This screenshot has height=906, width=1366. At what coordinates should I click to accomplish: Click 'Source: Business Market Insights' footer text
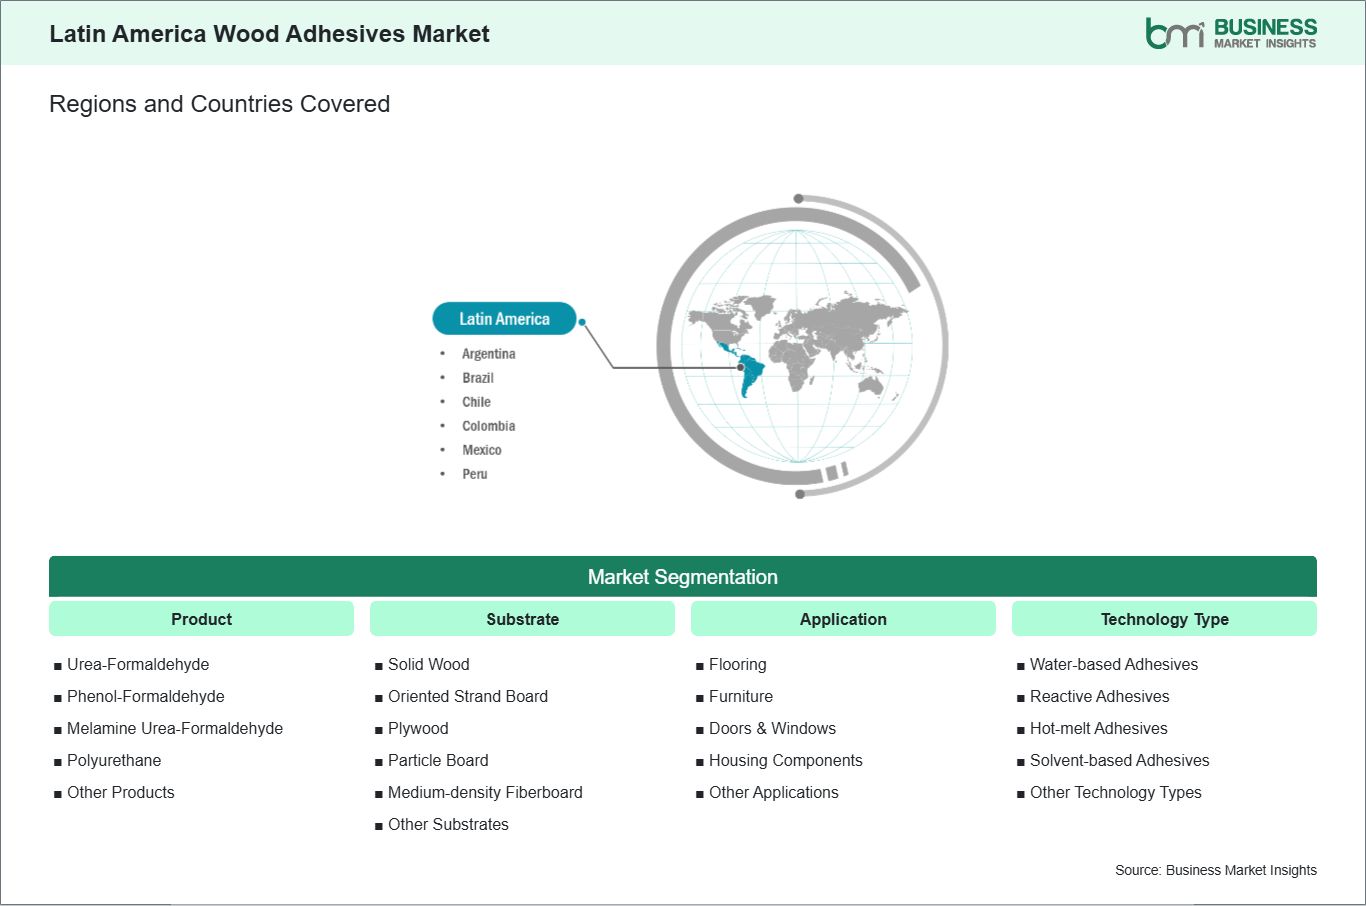1216,870
